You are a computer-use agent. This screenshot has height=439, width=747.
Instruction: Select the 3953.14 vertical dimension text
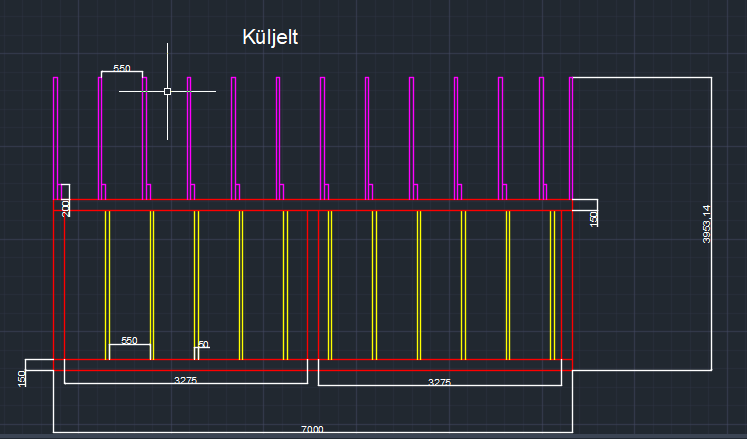click(706, 224)
